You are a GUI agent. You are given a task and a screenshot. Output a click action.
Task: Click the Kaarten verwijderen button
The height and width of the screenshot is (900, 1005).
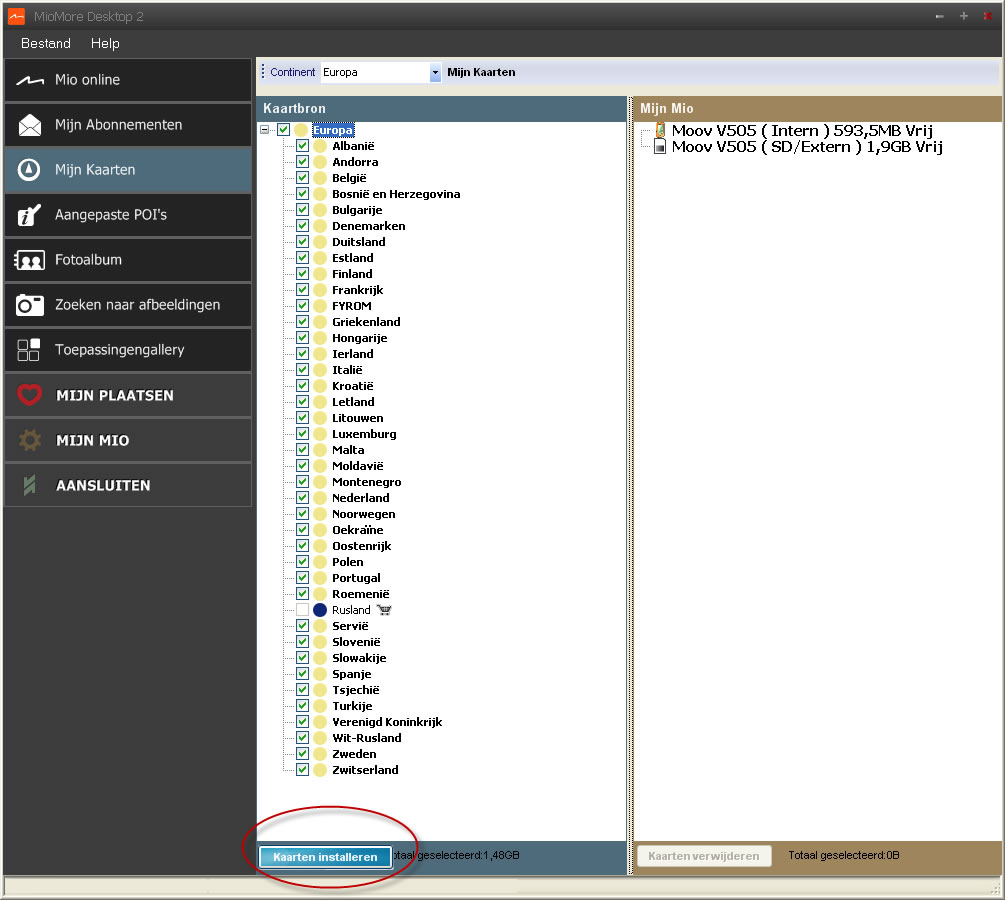(x=704, y=856)
